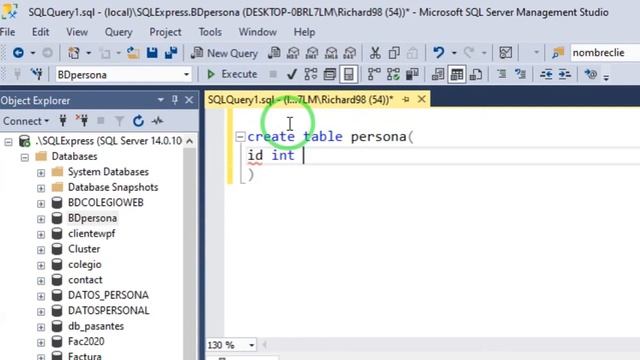Image resolution: width=640 pixels, height=360 pixels.
Task: Collapse the create table code block
Action: pos(240,137)
